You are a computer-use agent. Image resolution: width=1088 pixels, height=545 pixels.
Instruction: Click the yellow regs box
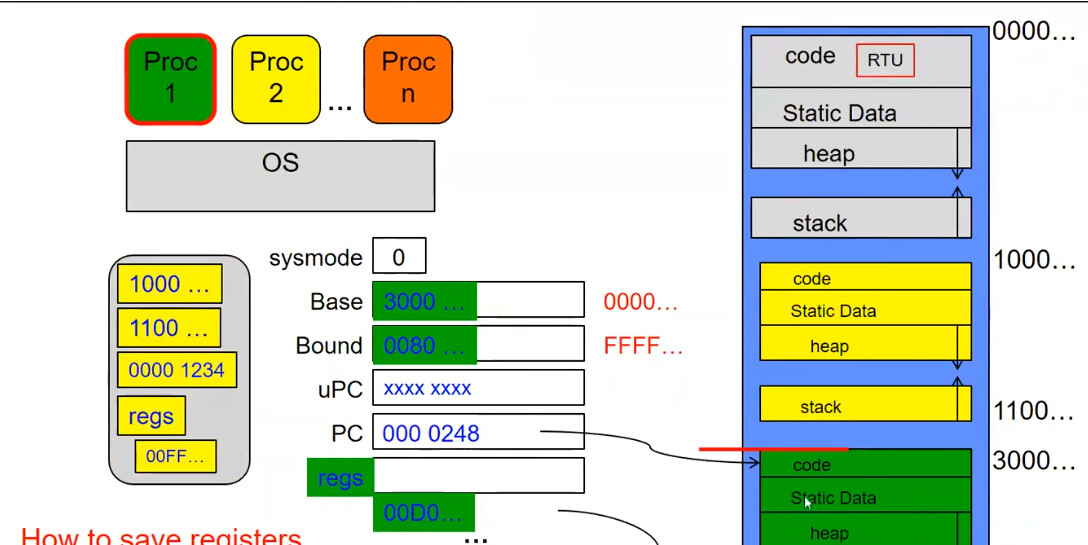coord(151,416)
